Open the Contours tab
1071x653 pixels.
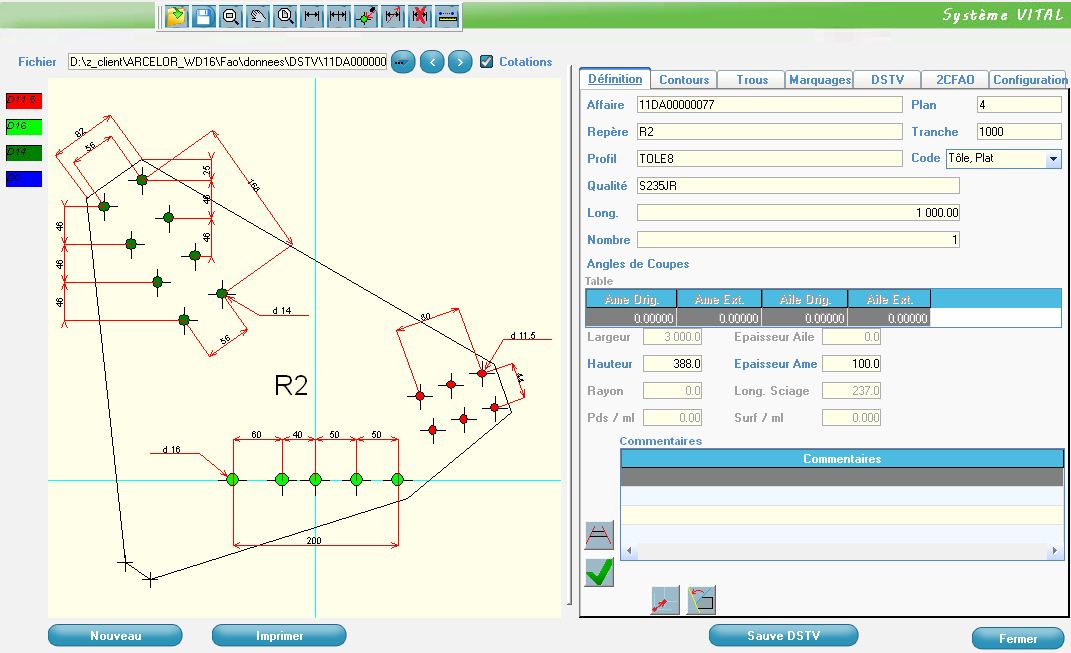684,80
